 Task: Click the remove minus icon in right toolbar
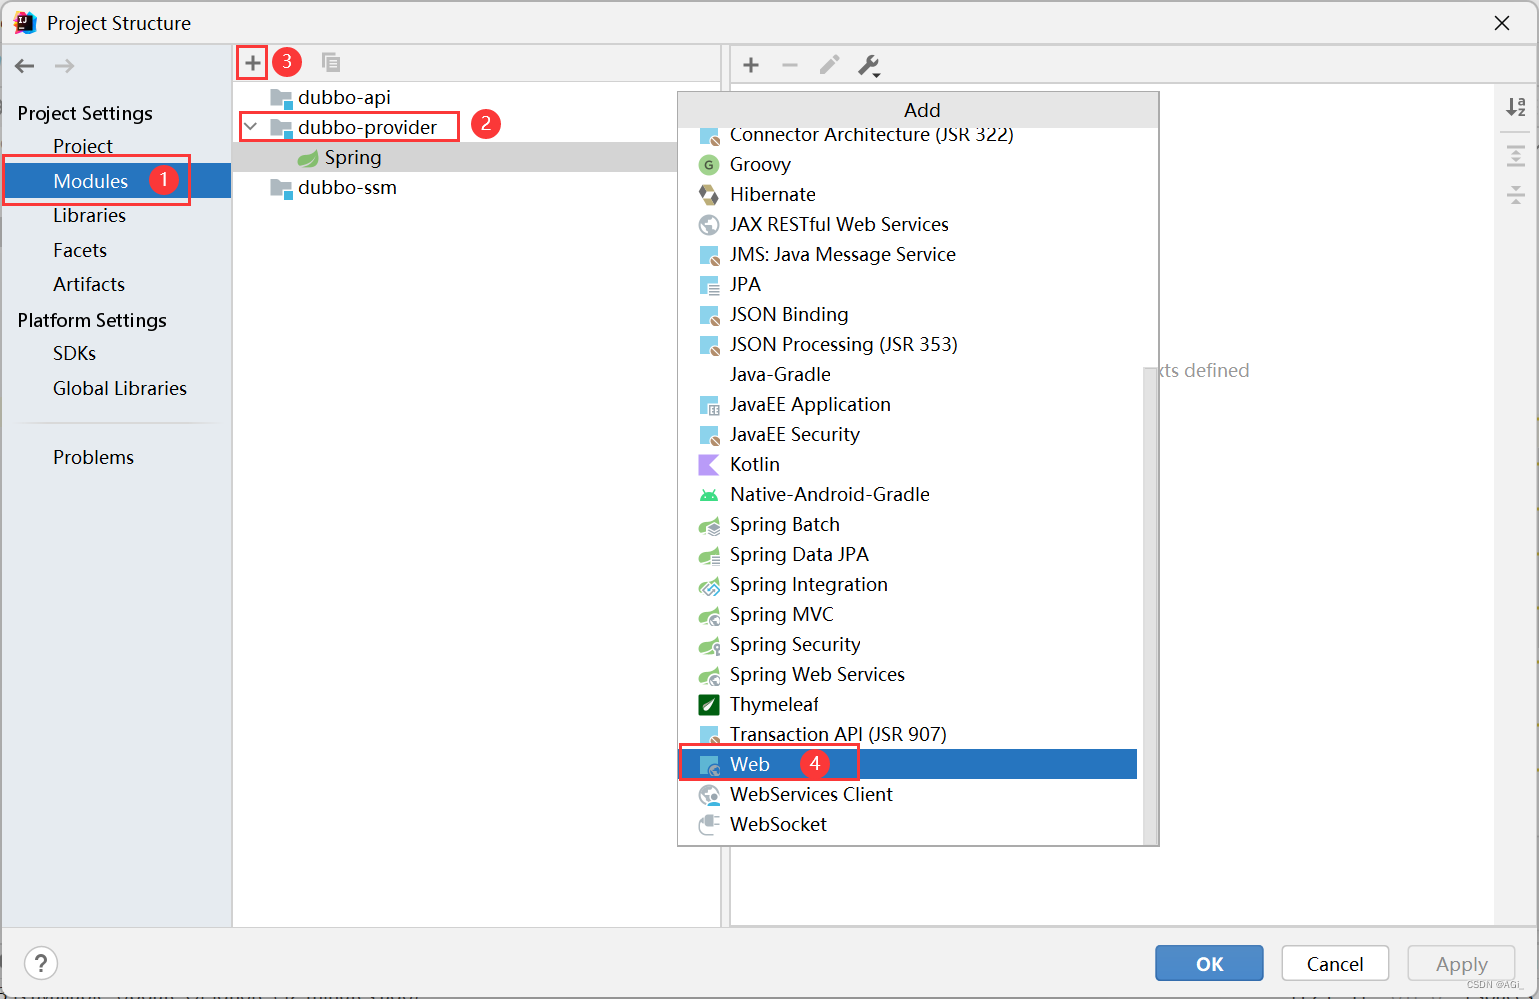790,65
